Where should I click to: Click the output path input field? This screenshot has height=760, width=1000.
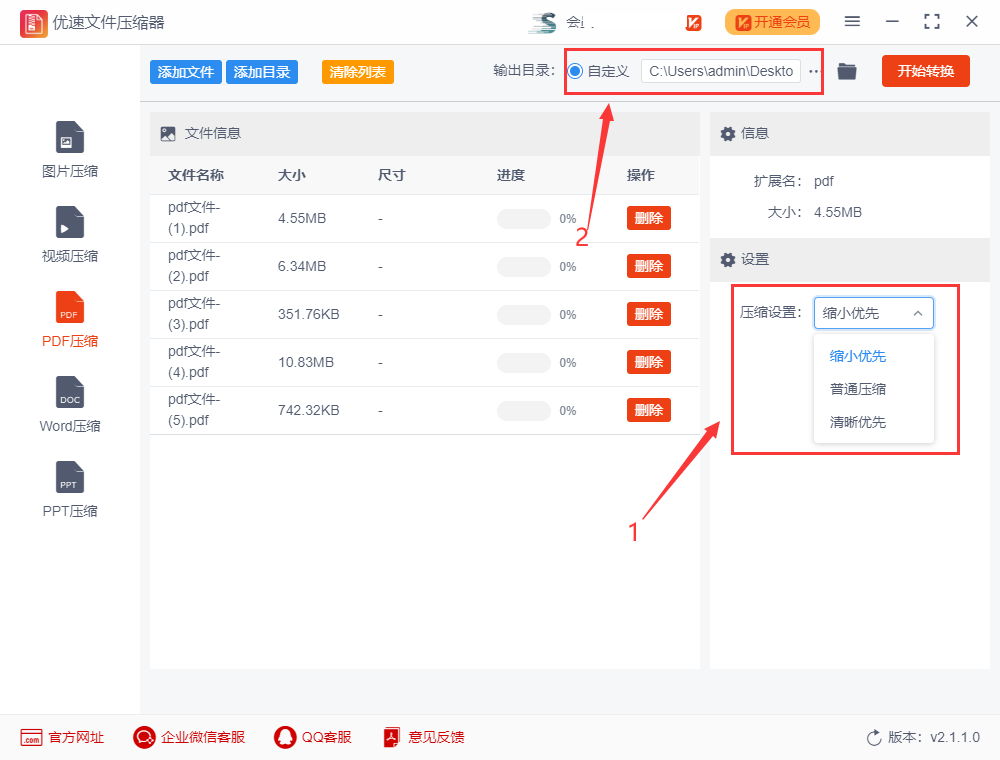(721, 71)
